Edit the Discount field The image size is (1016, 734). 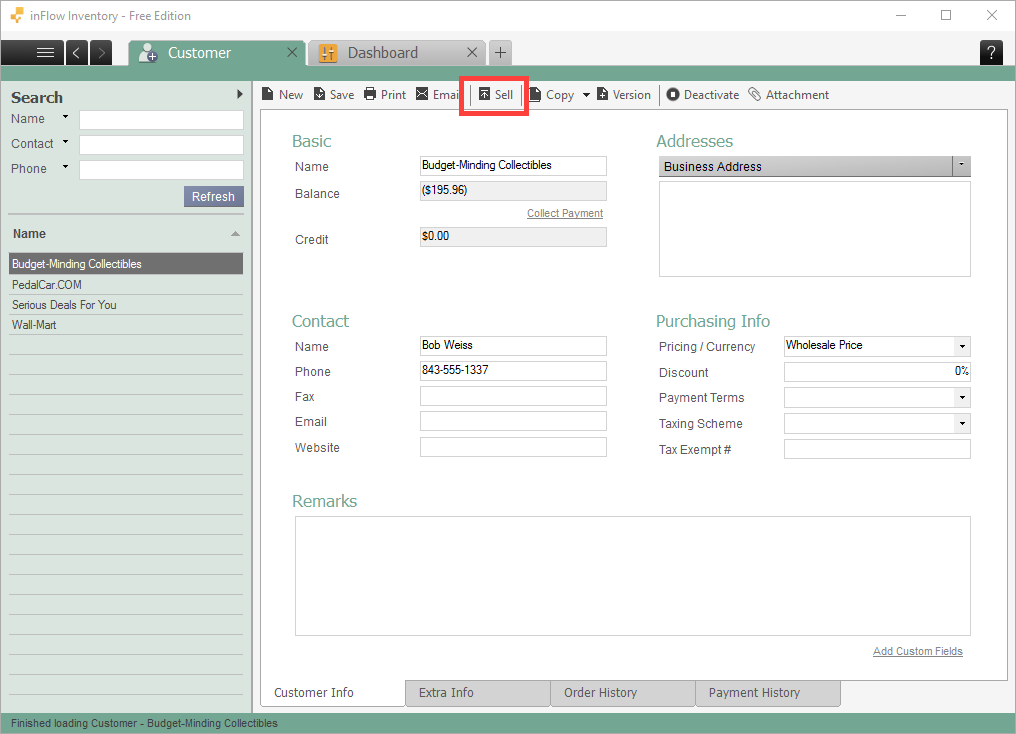(877, 372)
